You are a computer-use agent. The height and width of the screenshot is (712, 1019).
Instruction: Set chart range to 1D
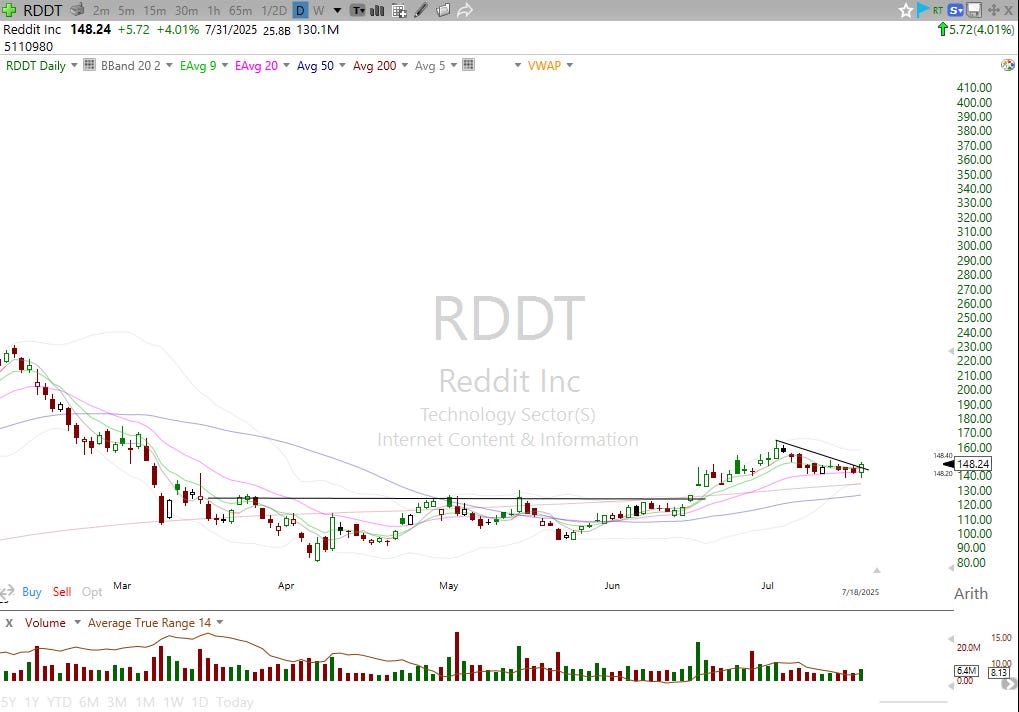pyautogui.click(x=200, y=702)
